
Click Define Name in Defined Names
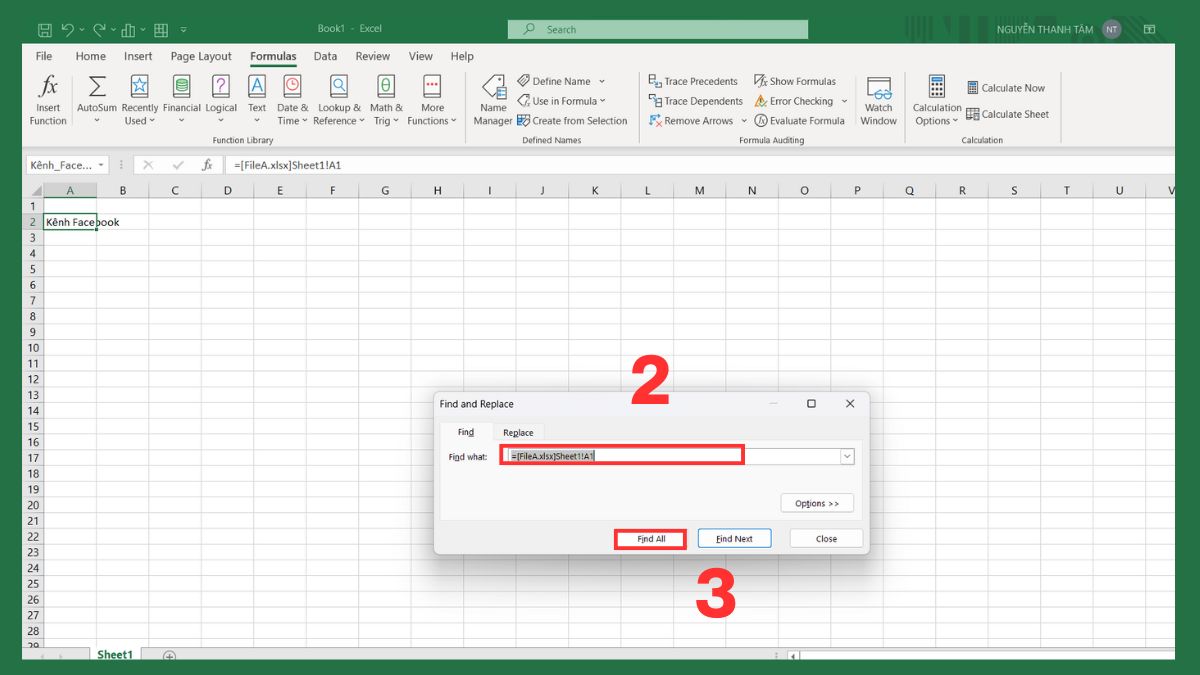[x=554, y=81]
